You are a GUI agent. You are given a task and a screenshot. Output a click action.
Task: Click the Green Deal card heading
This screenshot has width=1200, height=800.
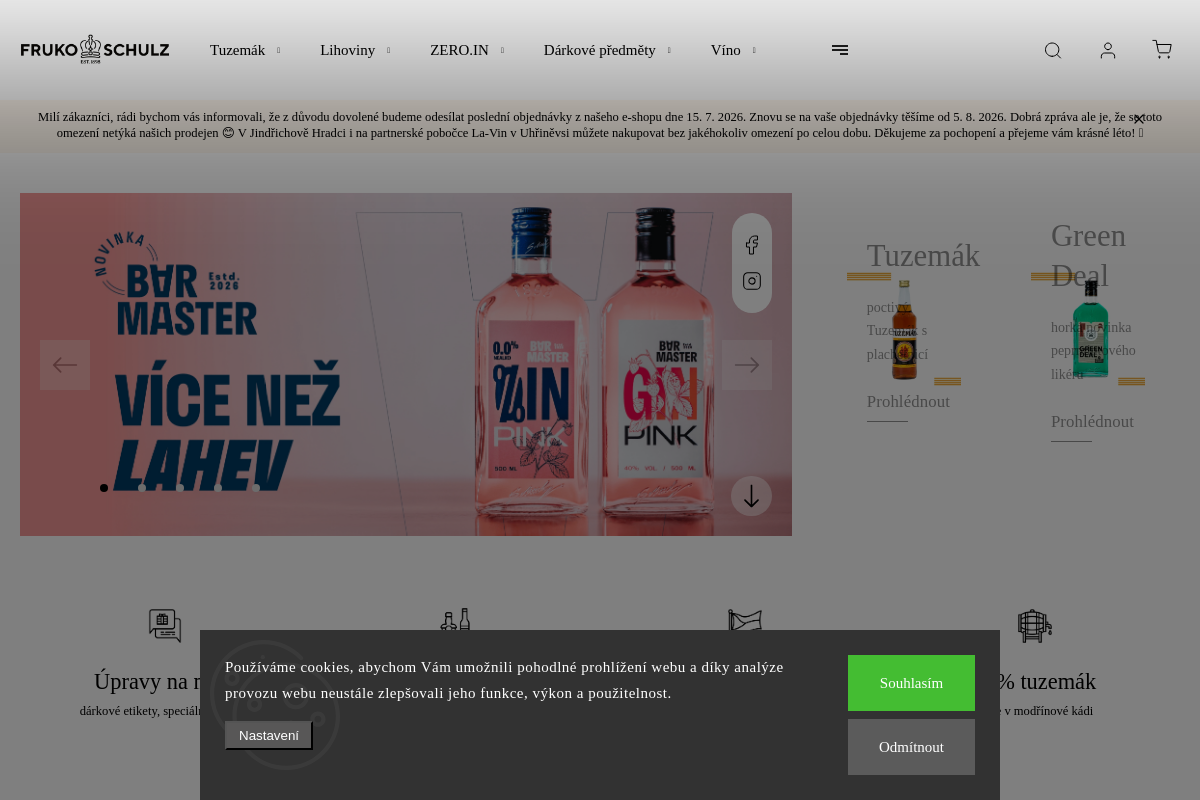pos(1089,255)
